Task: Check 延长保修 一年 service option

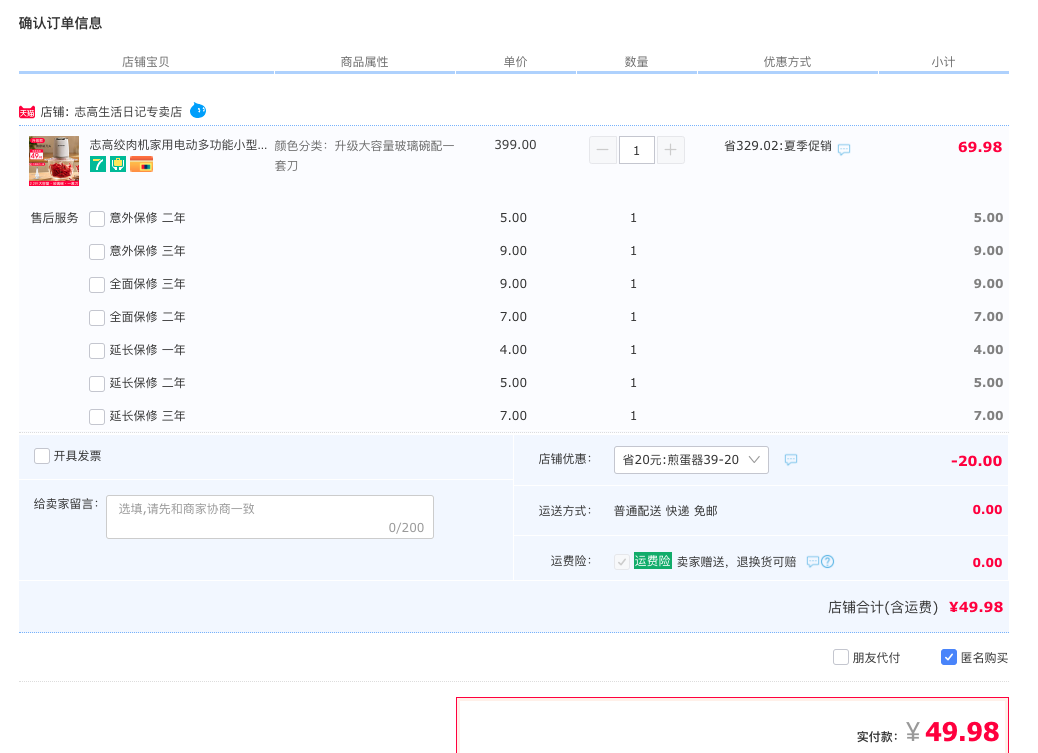Action: point(97,350)
